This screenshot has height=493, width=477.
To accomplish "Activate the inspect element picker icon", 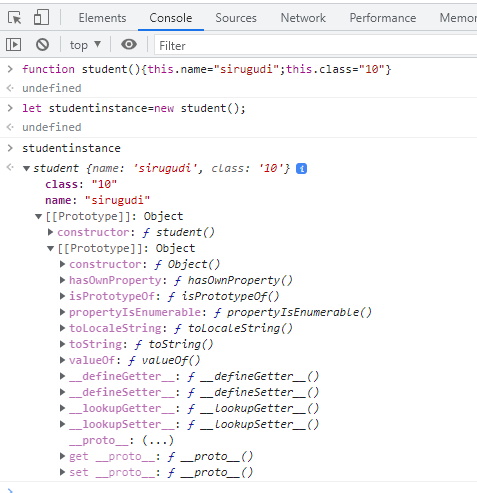I will coord(14,17).
